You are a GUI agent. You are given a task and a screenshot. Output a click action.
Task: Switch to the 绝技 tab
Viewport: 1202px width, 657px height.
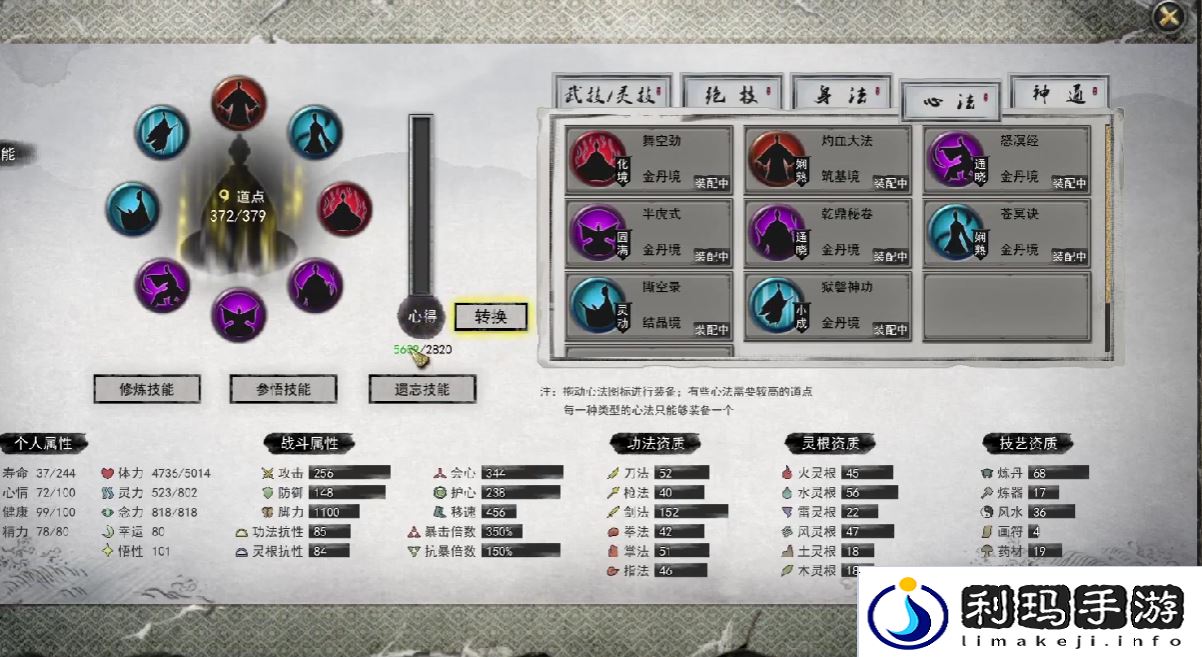(x=731, y=95)
